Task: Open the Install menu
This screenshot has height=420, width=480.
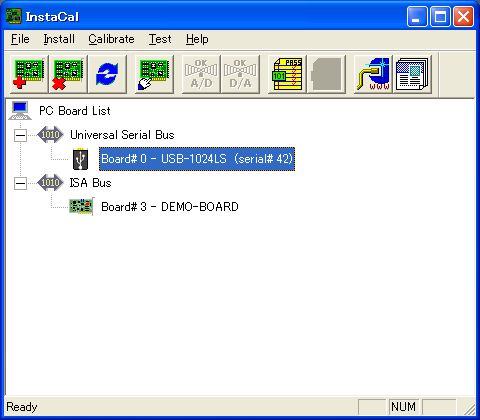Action: [59, 39]
